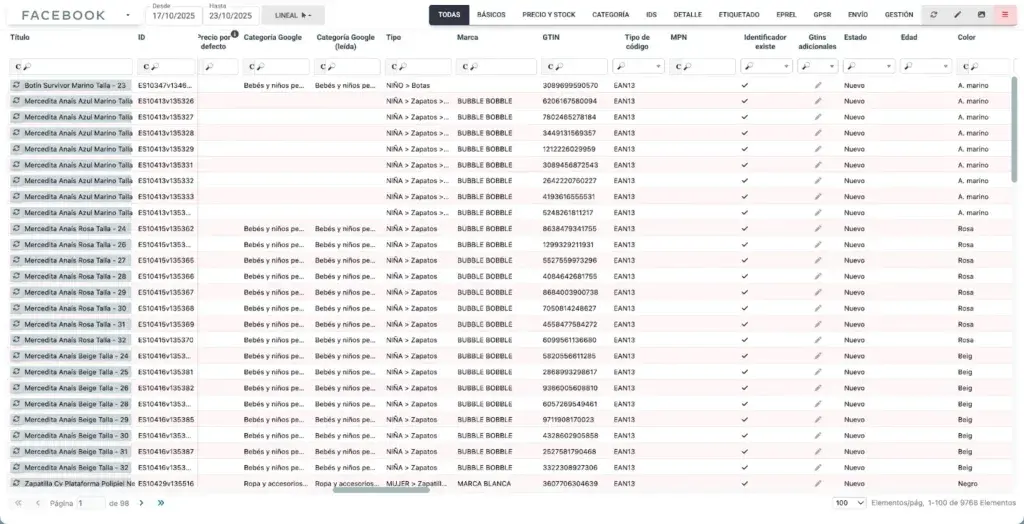Open the Edad filter dropdown
Image resolution: width=1024 pixels, height=524 pixels.
click(x=946, y=66)
